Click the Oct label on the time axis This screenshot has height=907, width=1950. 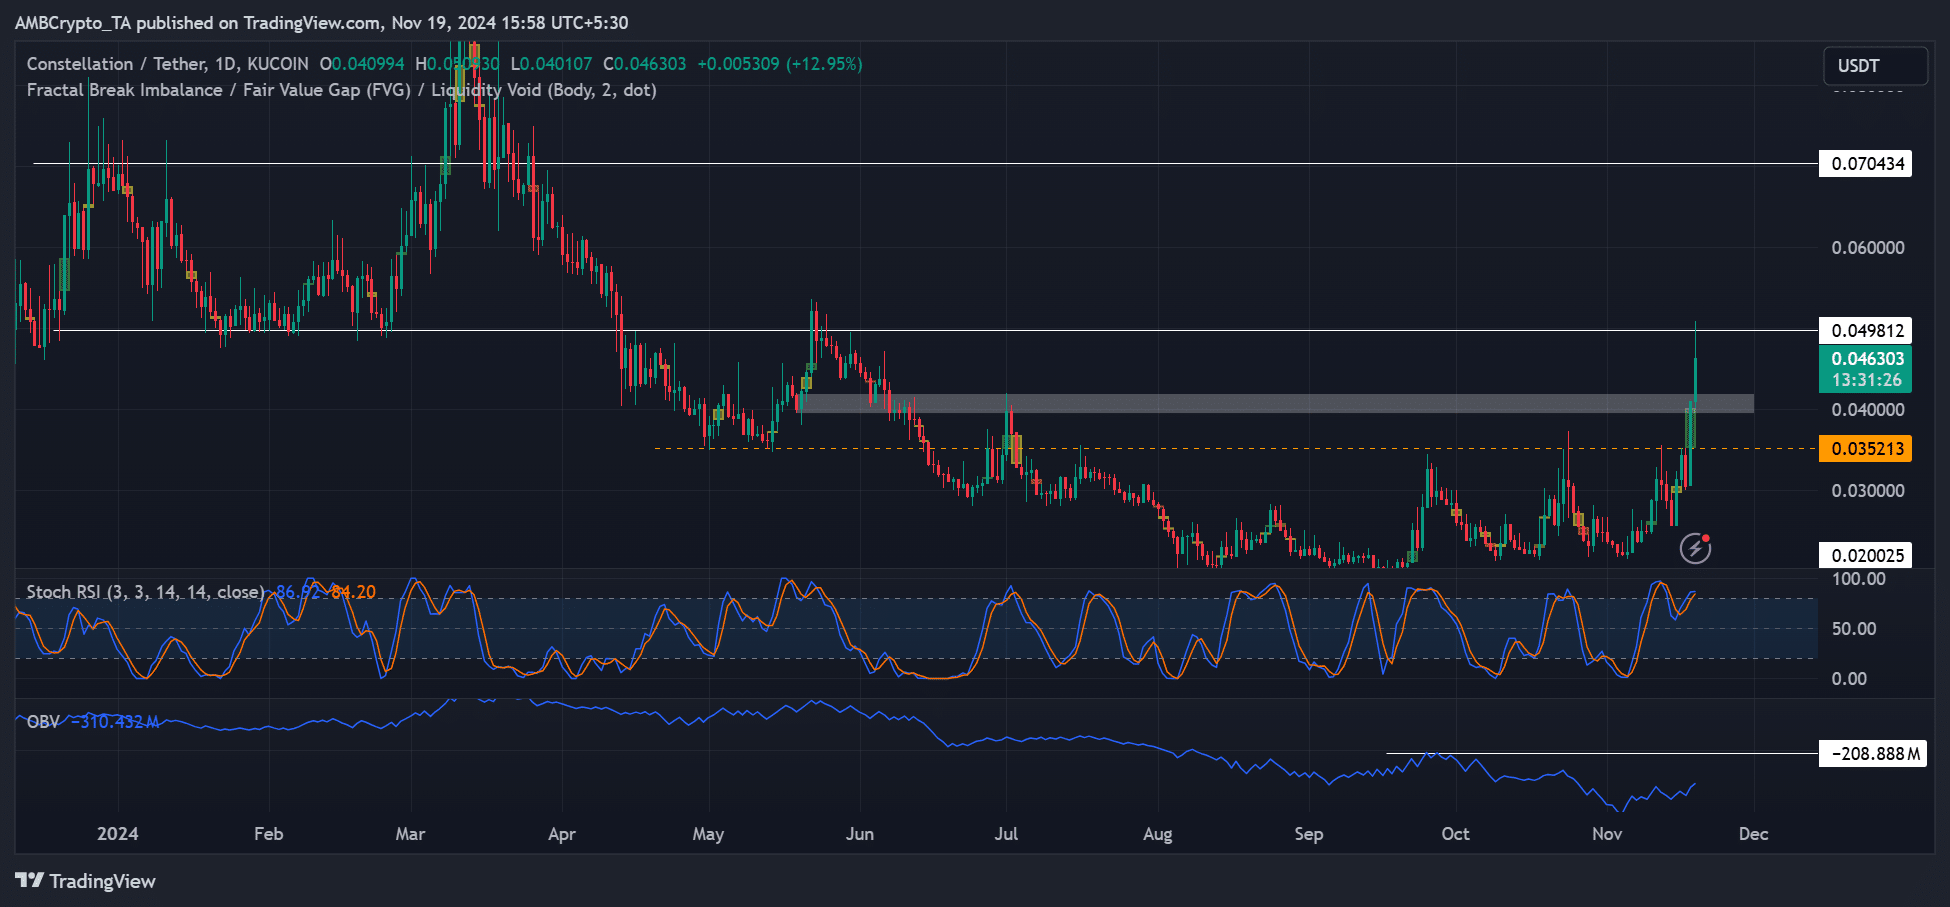(1456, 834)
